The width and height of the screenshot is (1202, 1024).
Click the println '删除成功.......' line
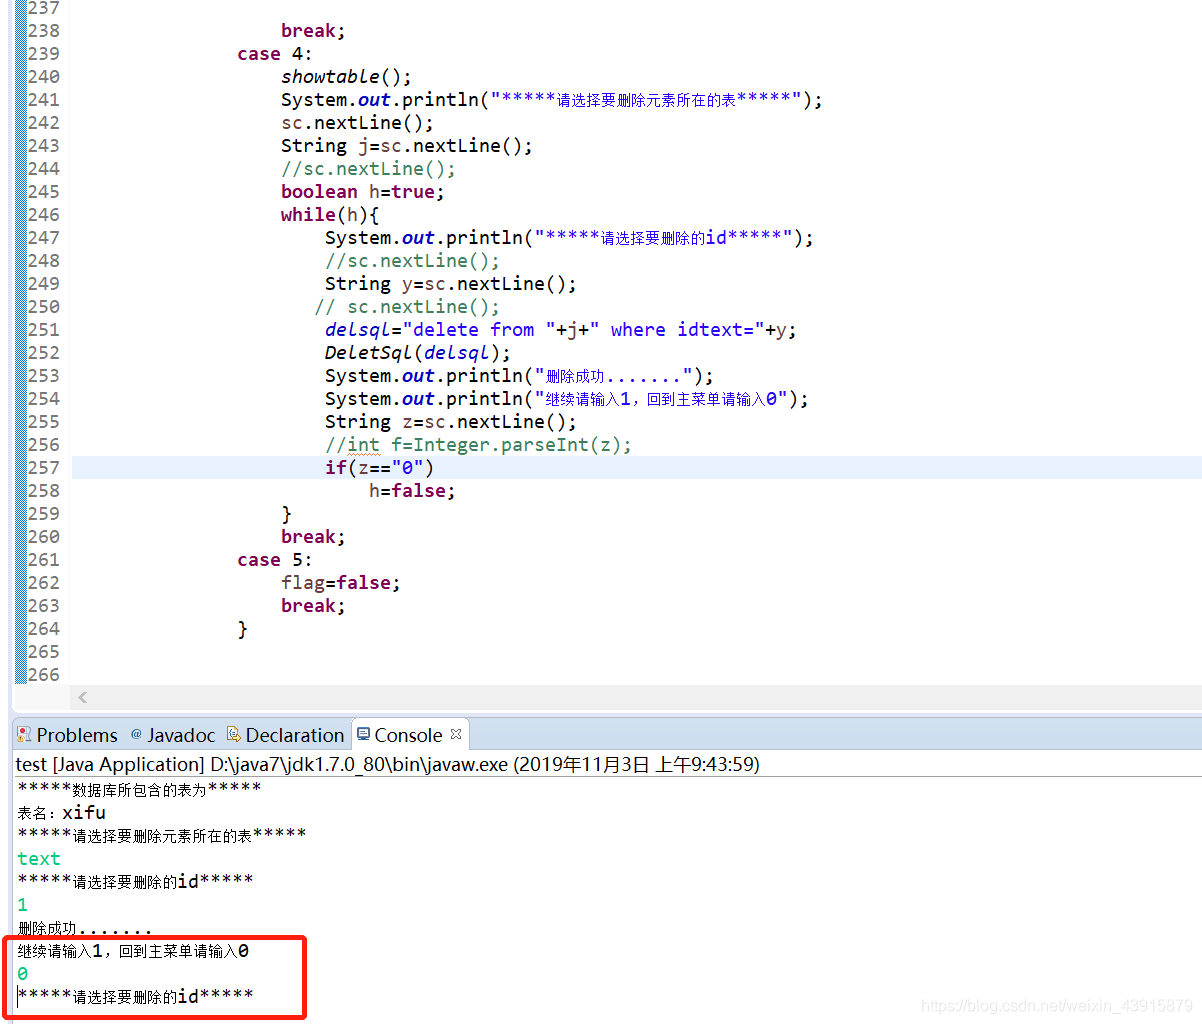pos(519,376)
